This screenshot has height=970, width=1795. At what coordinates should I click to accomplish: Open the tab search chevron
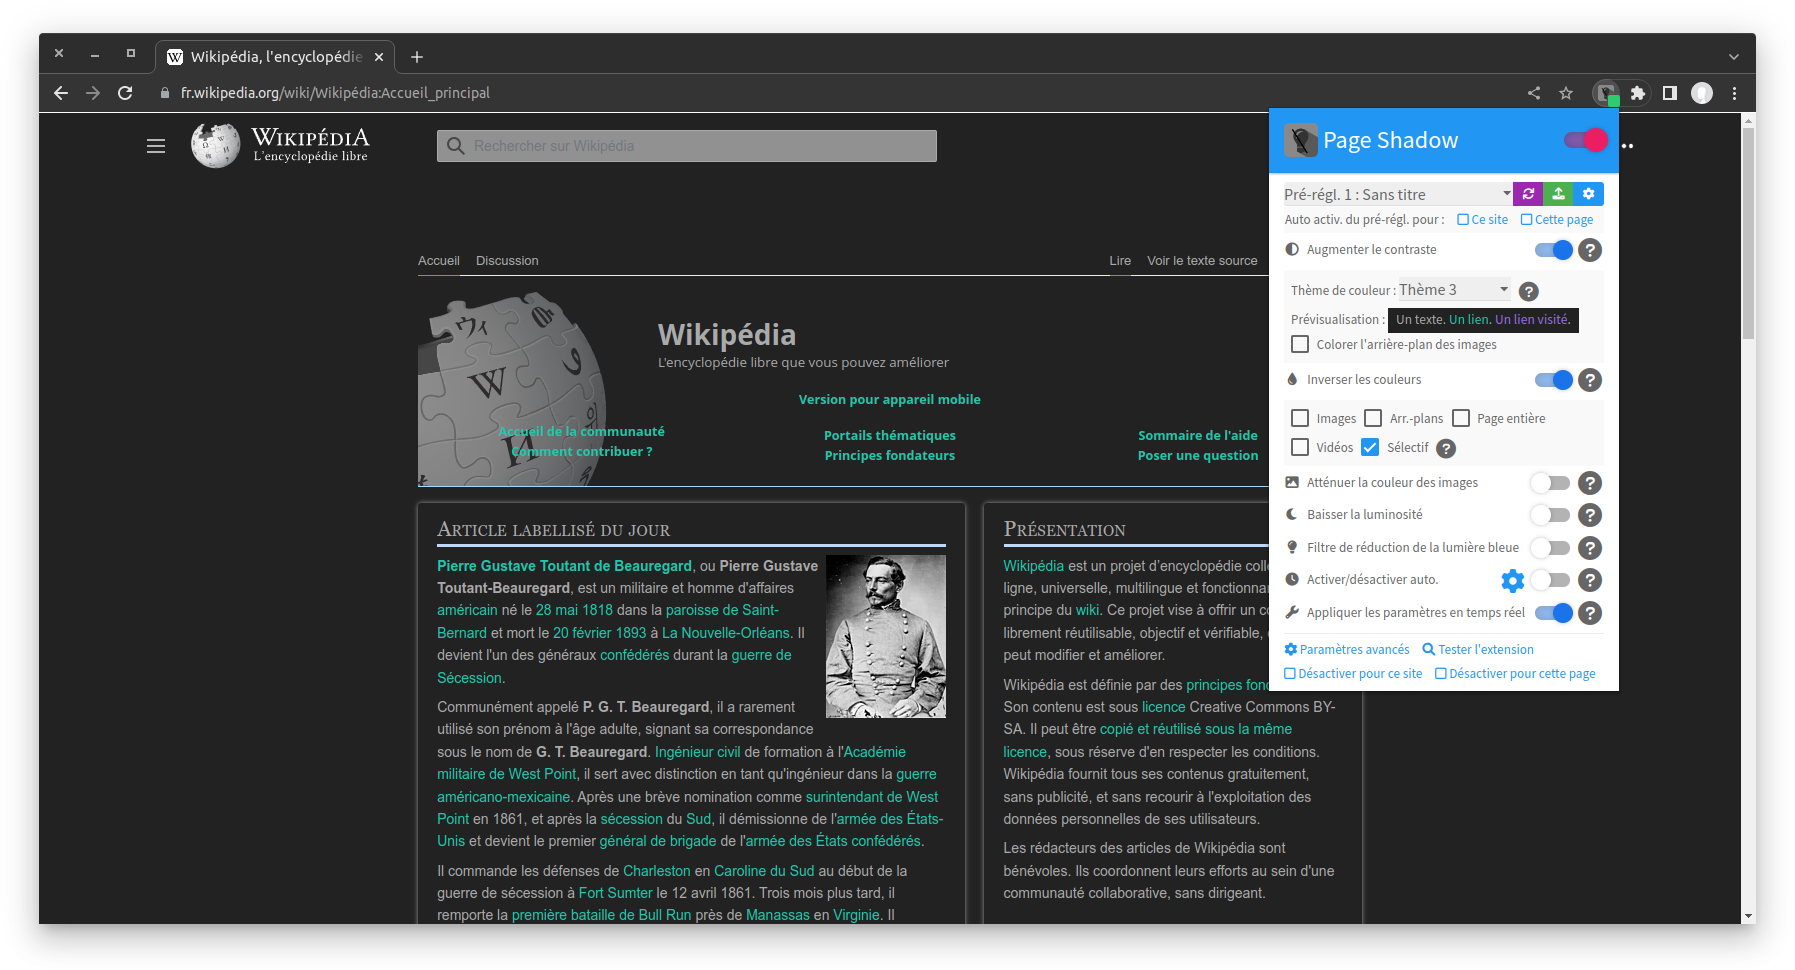click(1734, 57)
